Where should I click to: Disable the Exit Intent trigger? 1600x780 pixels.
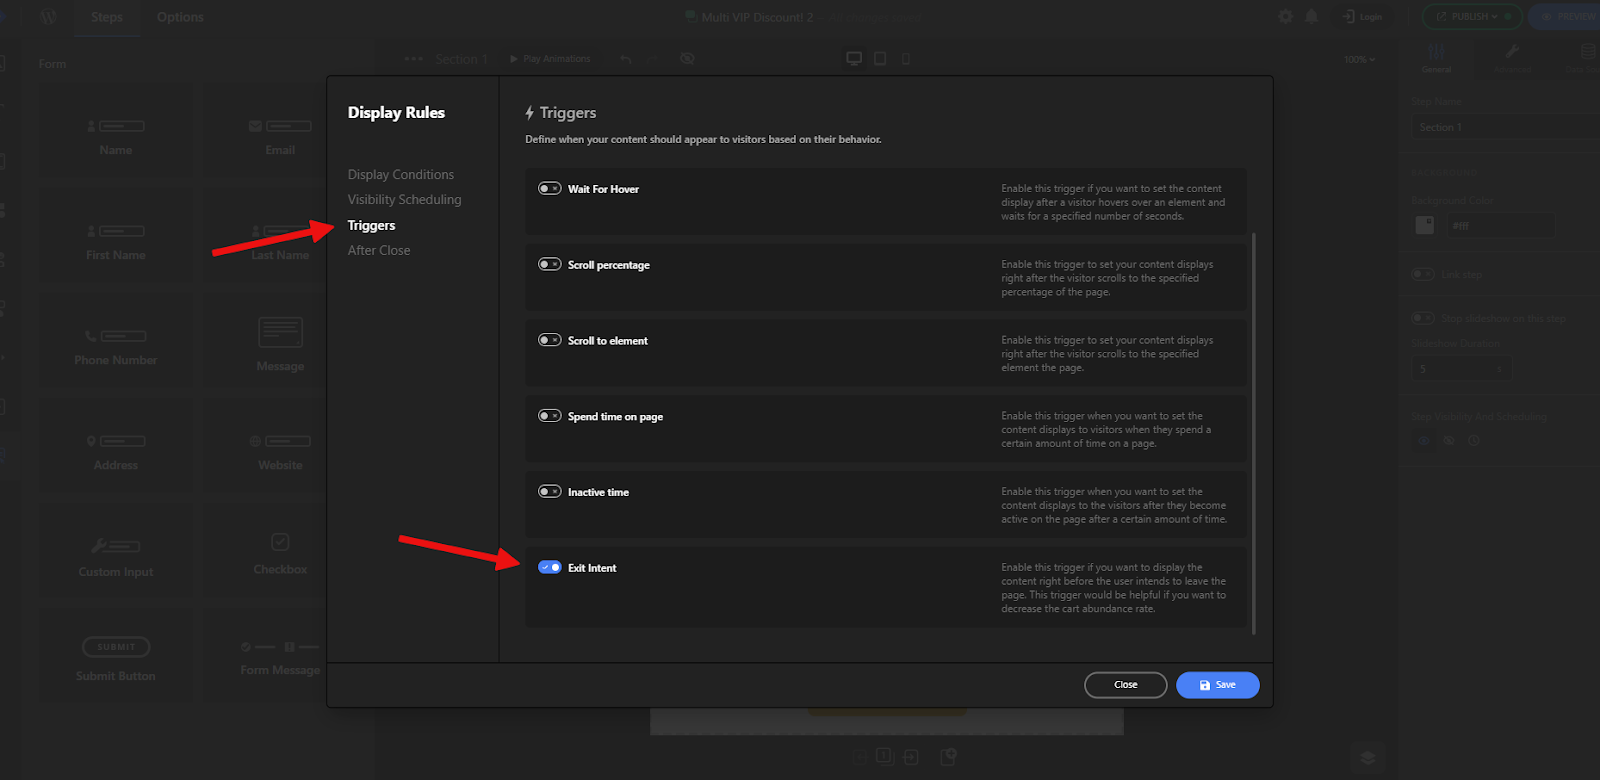550,568
